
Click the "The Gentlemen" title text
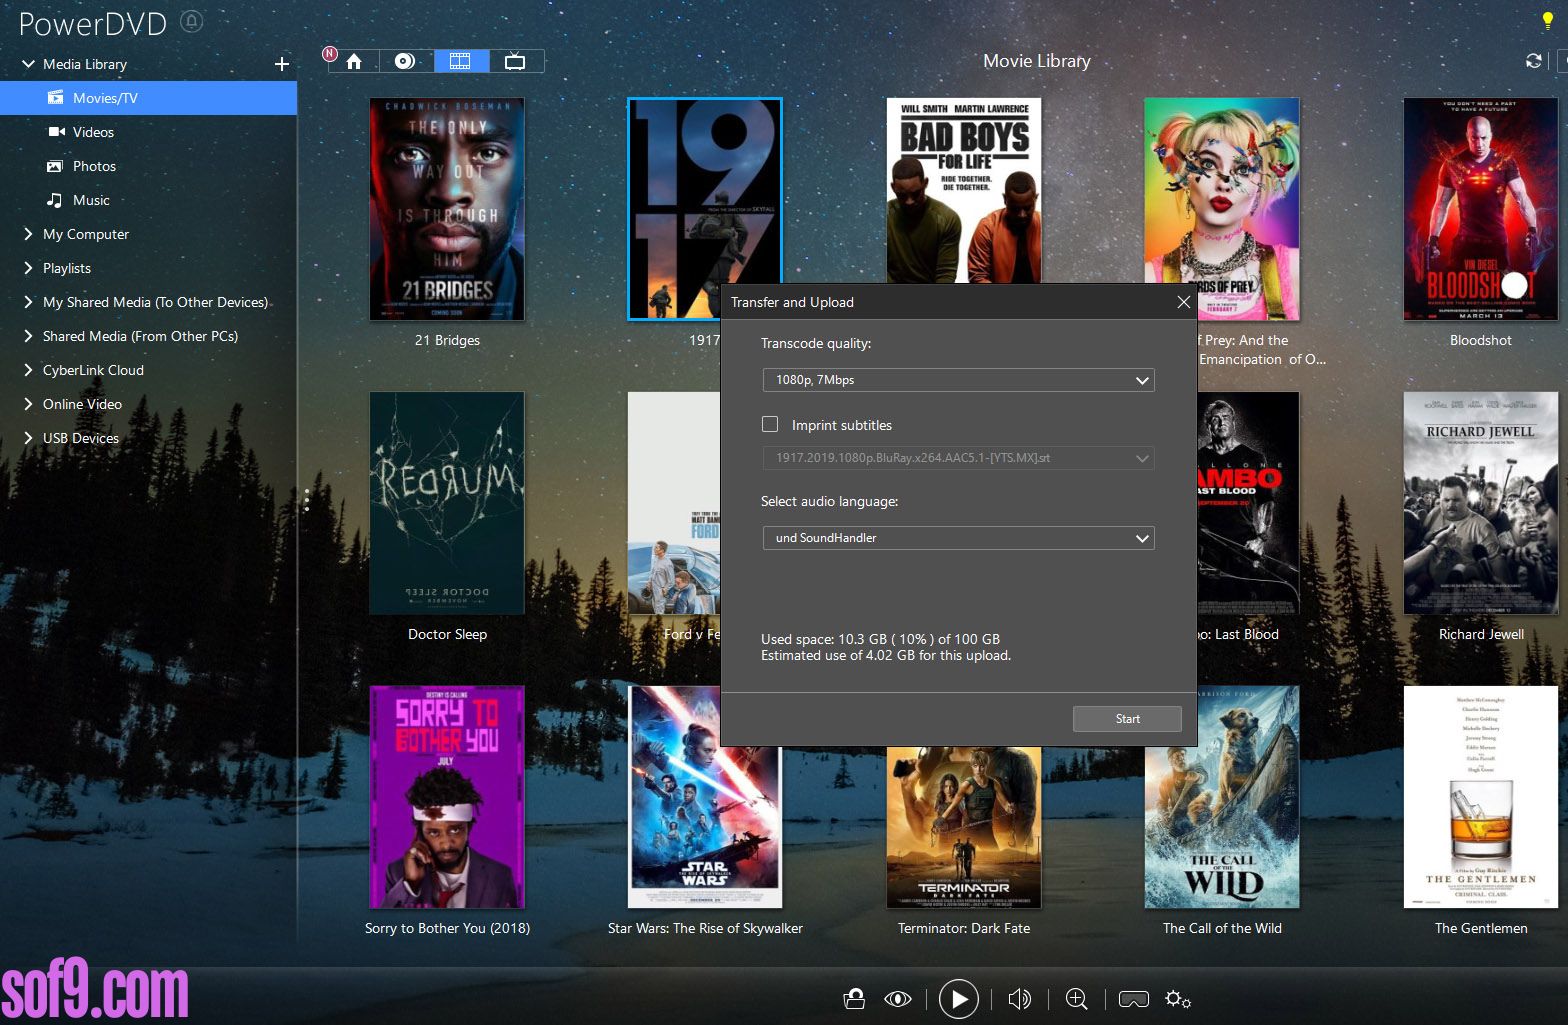pos(1480,928)
